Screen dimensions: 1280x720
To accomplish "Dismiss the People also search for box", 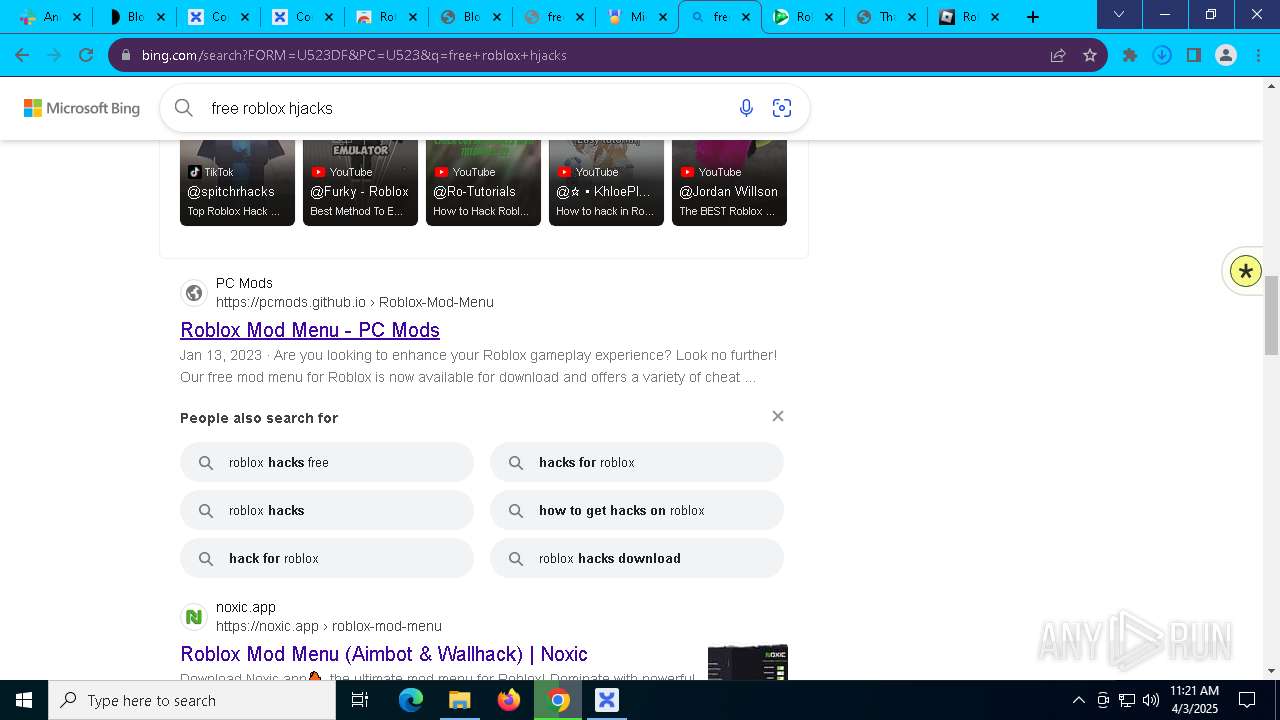I will [x=778, y=416].
